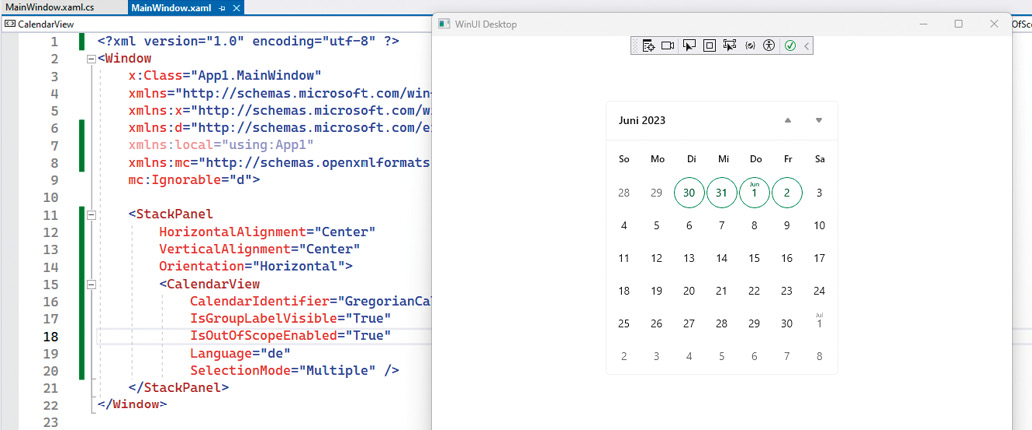The image size is (1032, 430).
Task: Select day 22 in the calendar
Action: [754, 290]
